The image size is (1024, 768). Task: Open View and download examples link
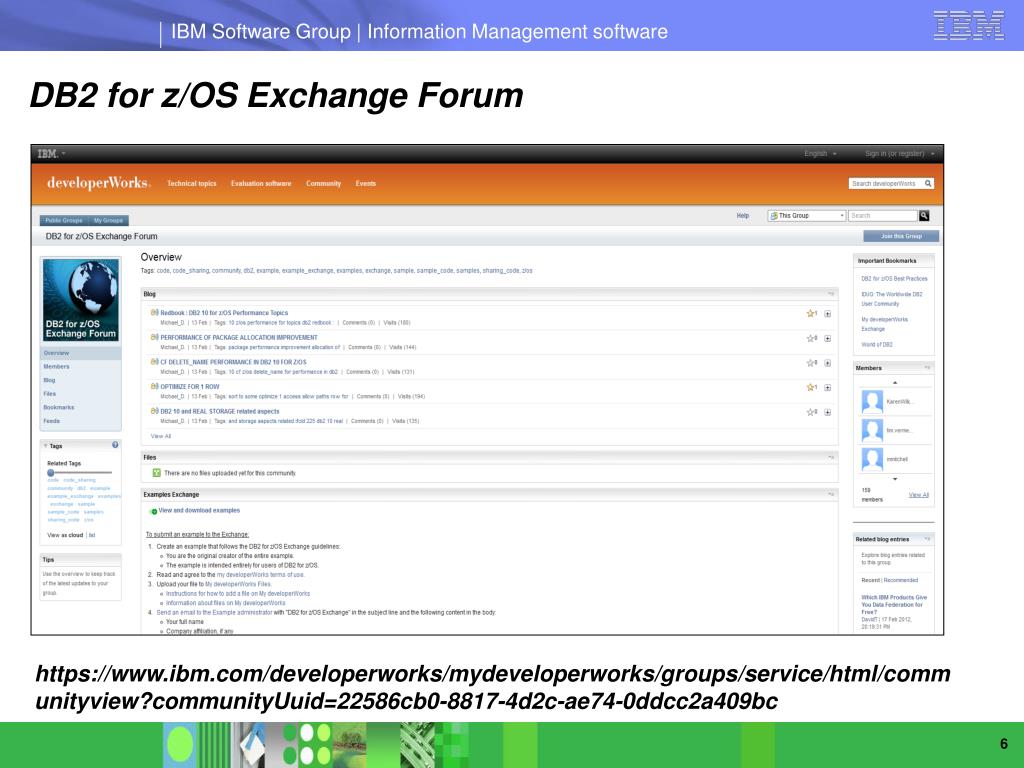[x=199, y=511]
